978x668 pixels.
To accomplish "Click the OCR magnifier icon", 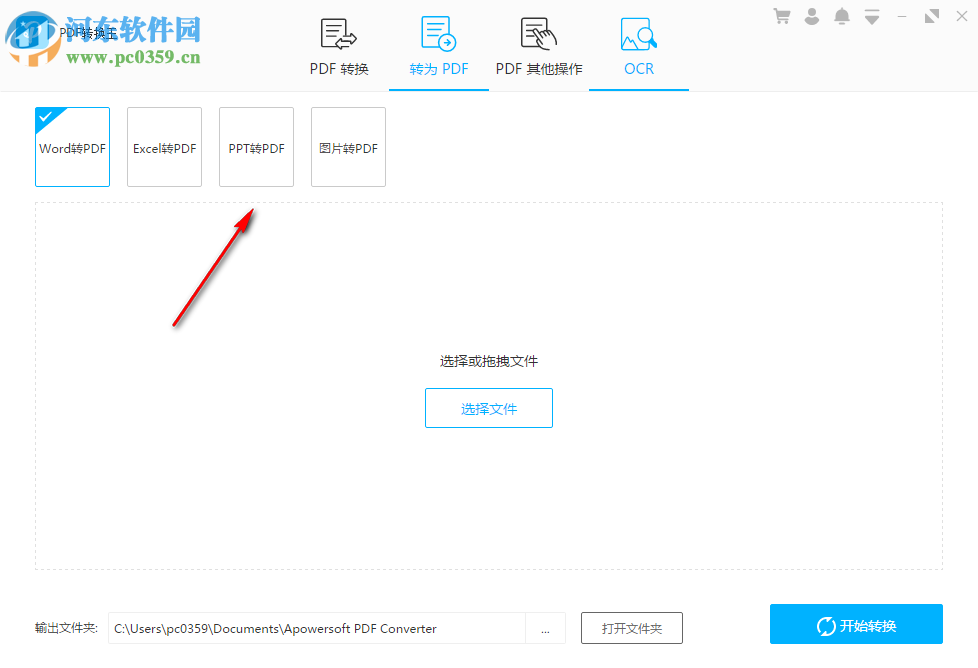I will coord(638,32).
